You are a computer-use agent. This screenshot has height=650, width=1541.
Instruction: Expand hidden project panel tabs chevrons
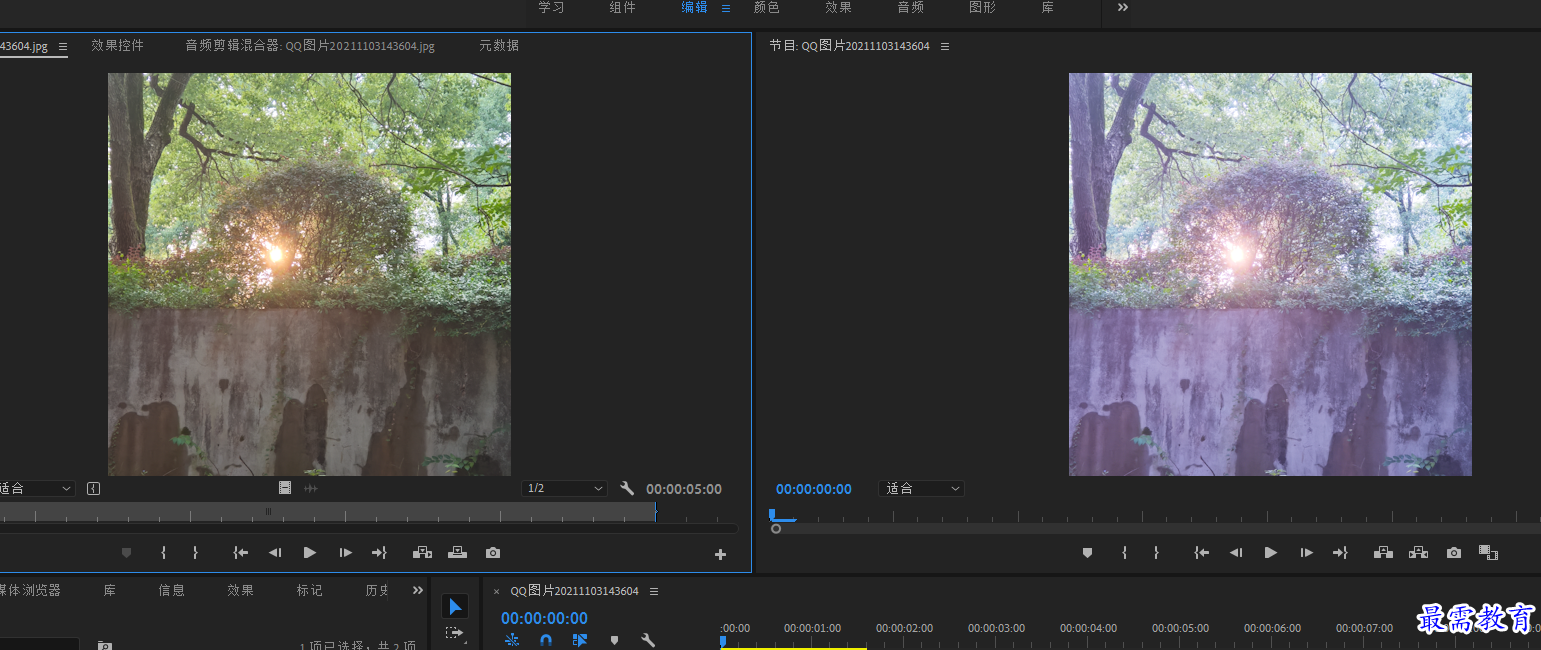click(x=418, y=590)
